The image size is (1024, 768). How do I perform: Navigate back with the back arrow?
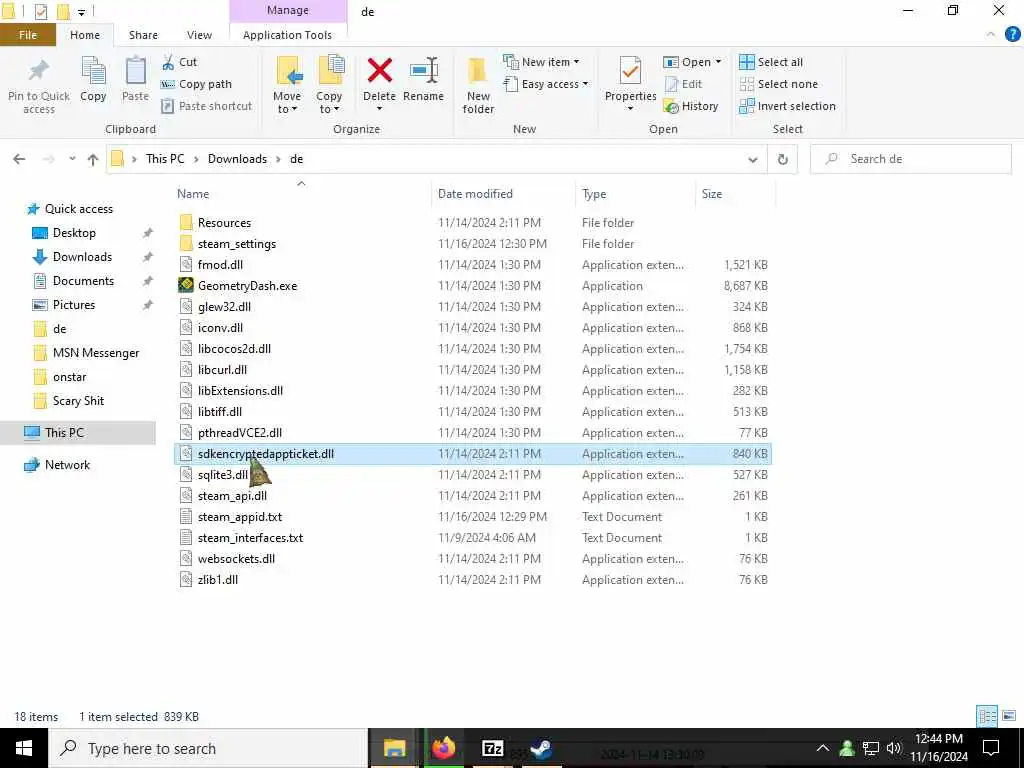[19, 159]
